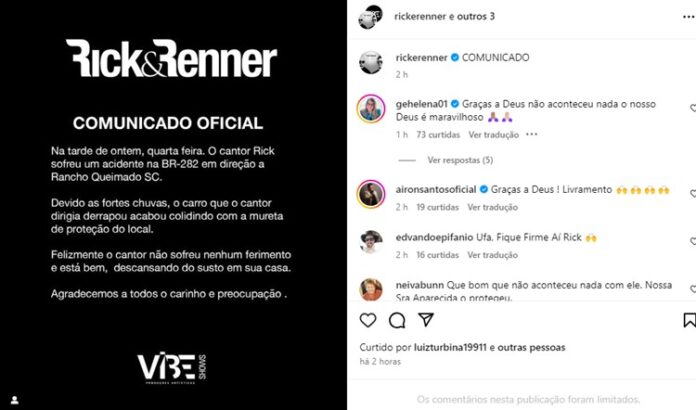Screen dimensions: 696x410
Task: Open 73 curtidas likes list
Action: pos(438,134)
